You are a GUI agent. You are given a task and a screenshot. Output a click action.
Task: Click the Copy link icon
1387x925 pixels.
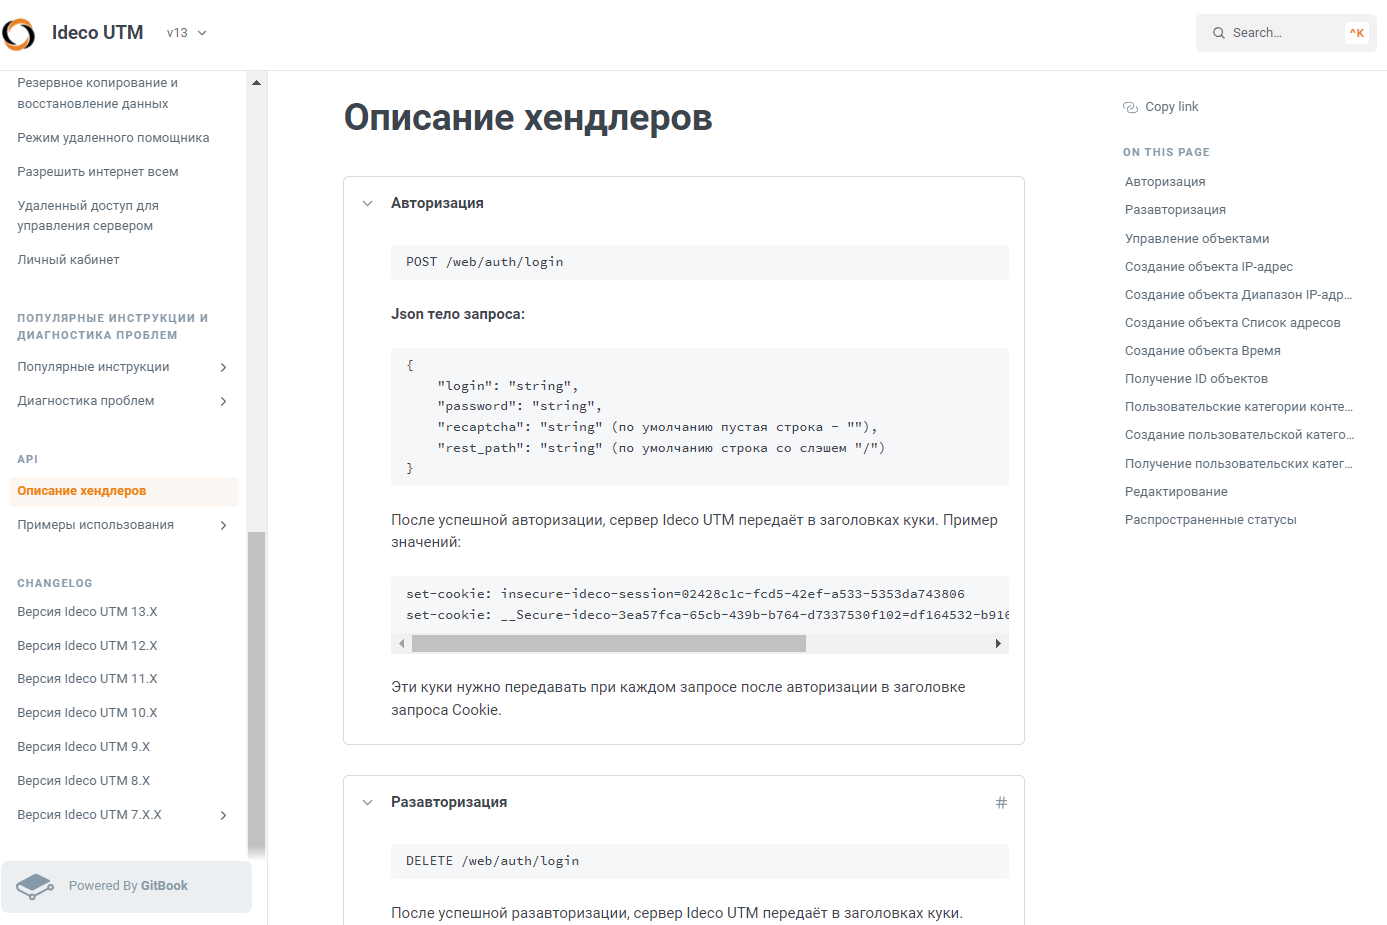[x=1131, y=107]
